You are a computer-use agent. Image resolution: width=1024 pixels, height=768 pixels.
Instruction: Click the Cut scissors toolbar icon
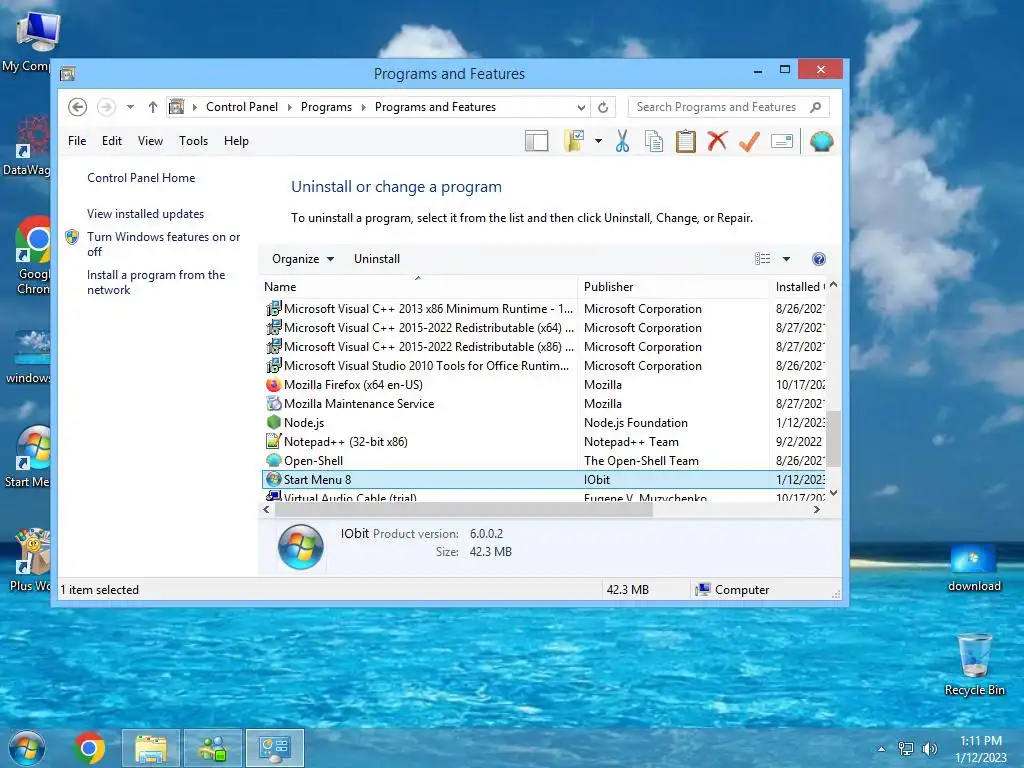tap(622, 141)
